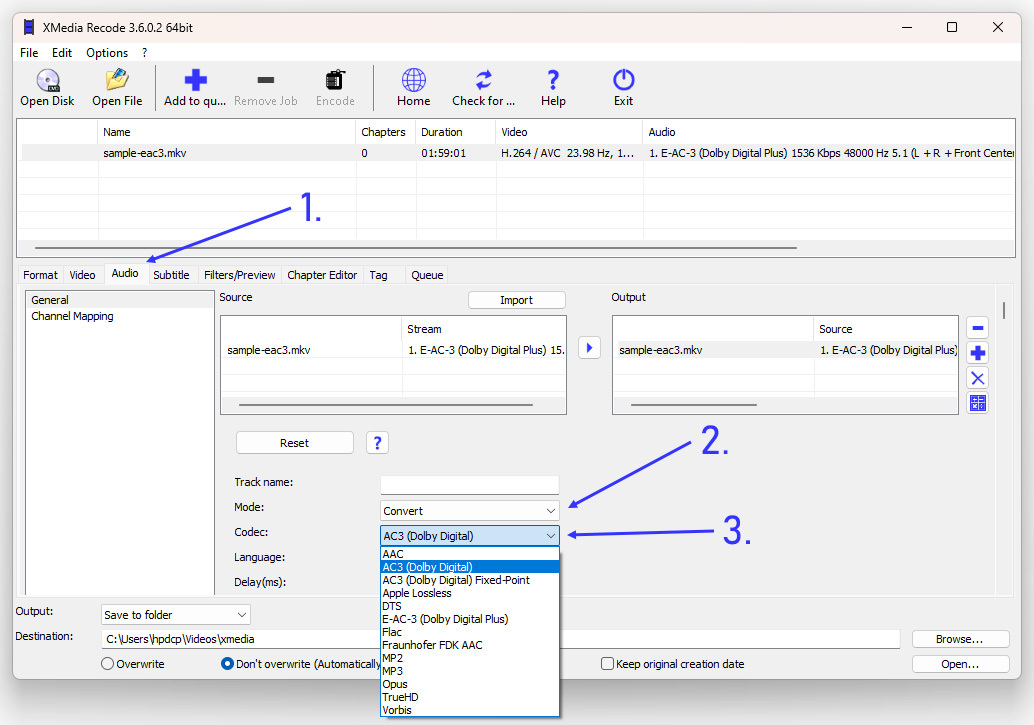Click the Add to queue plus icon
The image size is (1034, 725).
tap(195, 80)
